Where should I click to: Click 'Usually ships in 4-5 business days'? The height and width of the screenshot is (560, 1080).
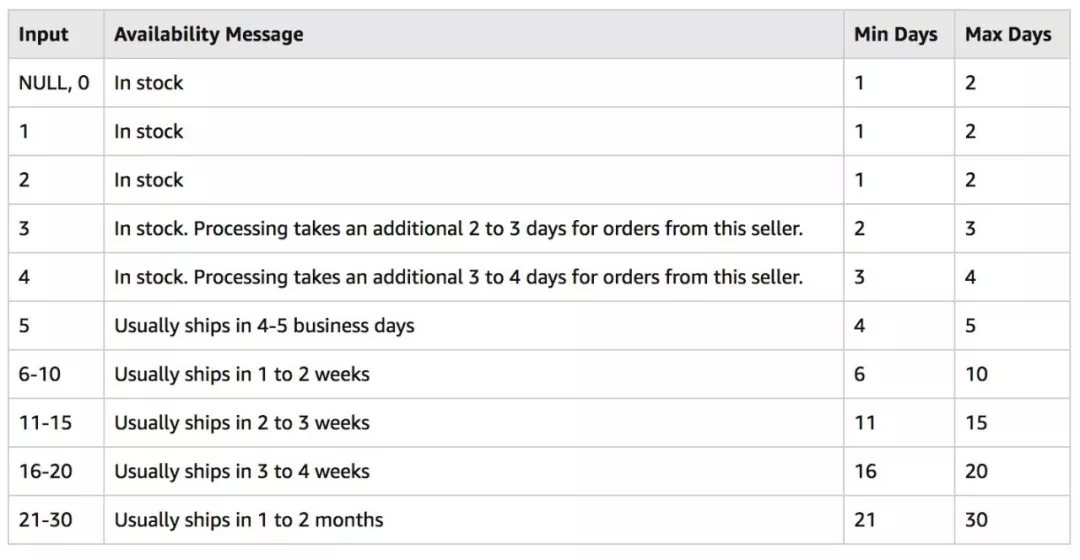(263, 326)
